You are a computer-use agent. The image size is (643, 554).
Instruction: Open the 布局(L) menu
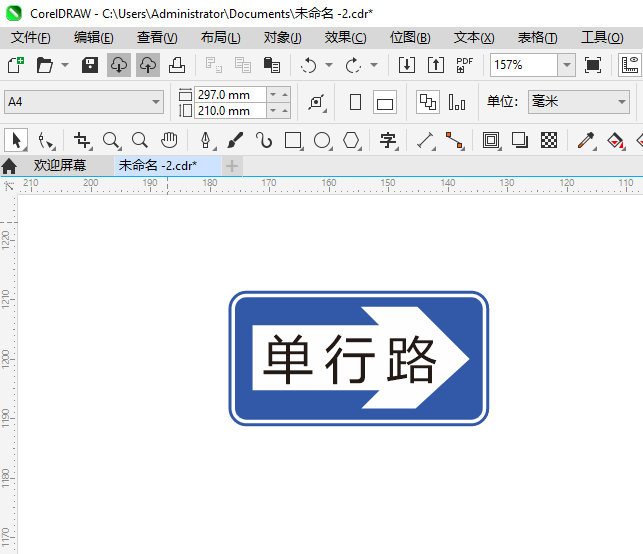[221, 38]
